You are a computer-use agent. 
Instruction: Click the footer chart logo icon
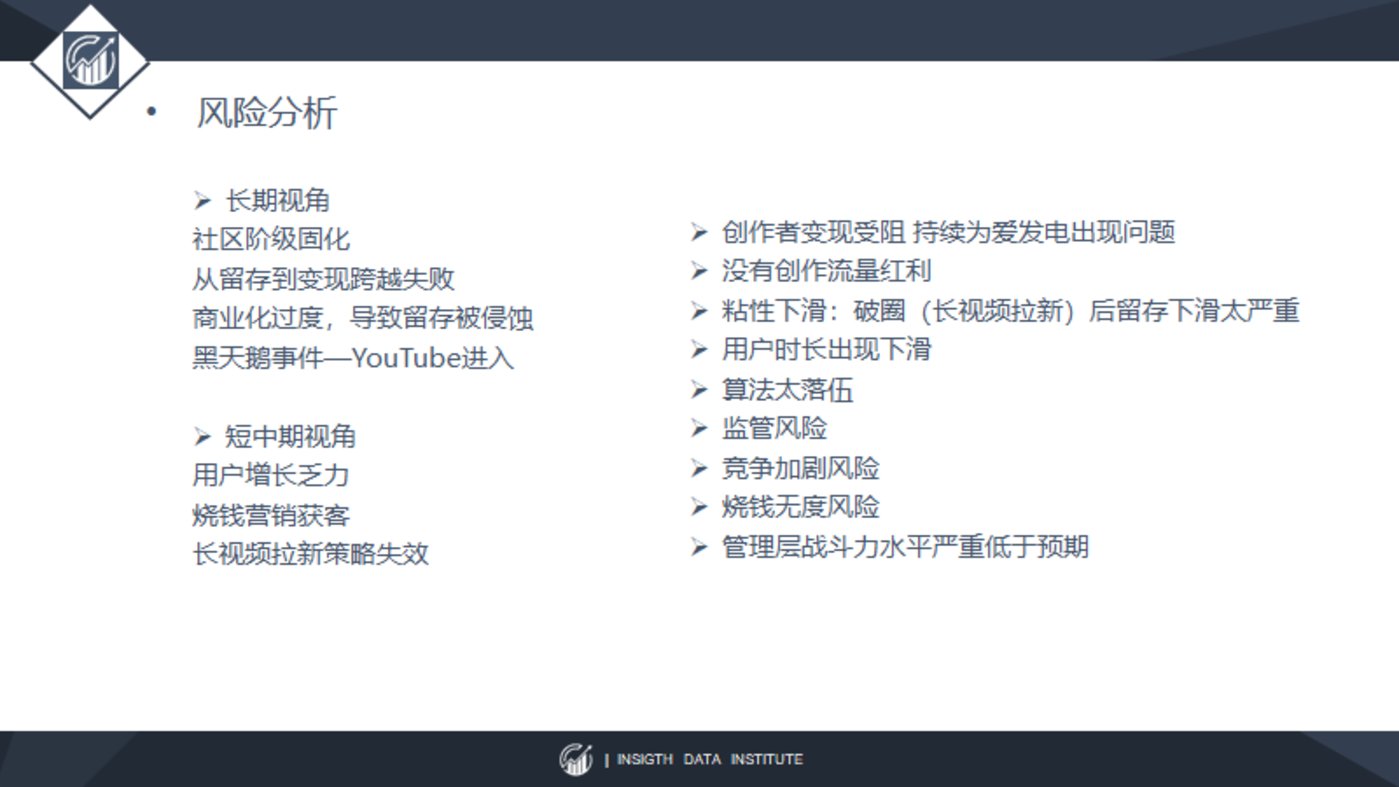coord(575,759)
